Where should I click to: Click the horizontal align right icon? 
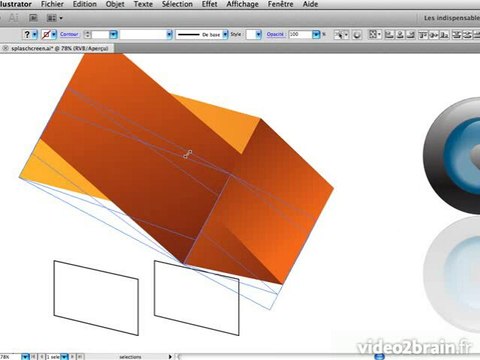tap(411, 34)
